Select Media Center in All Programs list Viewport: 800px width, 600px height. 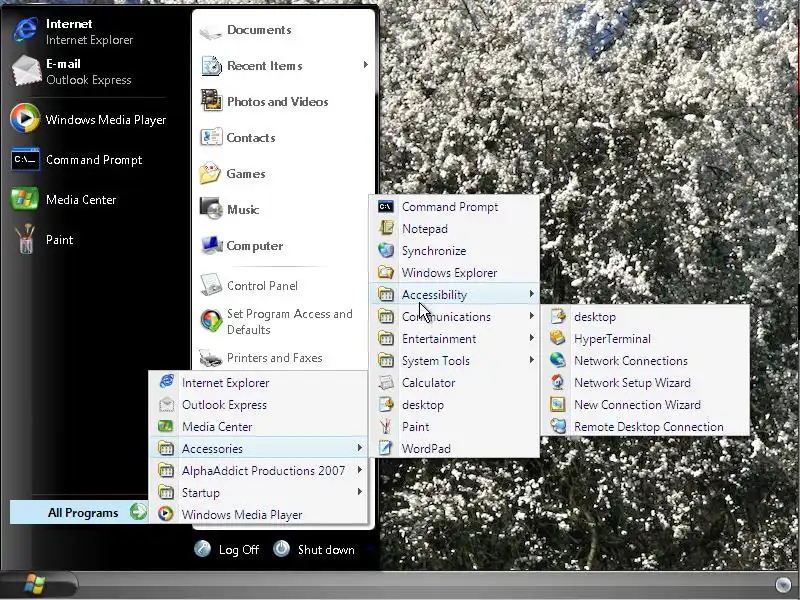(x=258, y=426)
